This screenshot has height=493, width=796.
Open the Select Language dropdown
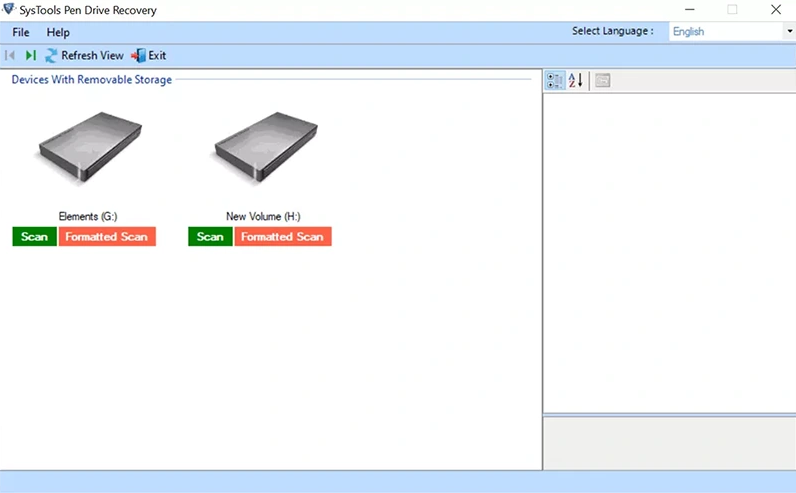pos(732,31)
